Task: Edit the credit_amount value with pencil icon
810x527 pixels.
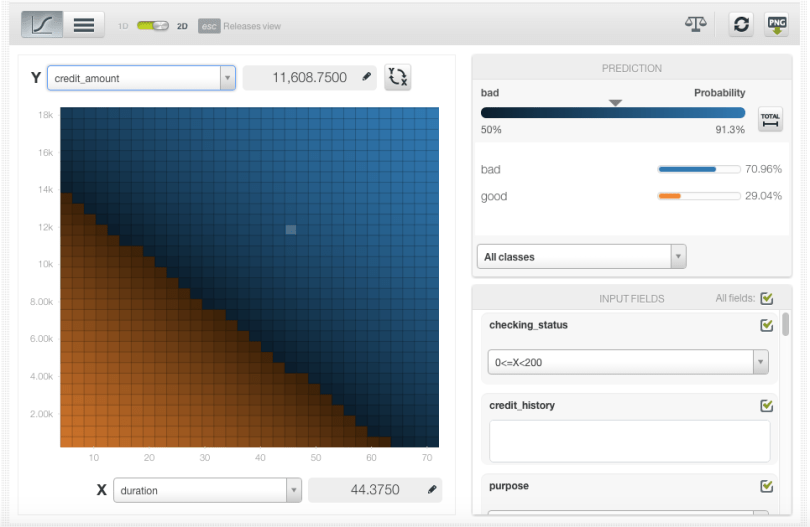Action: [367, 77]
